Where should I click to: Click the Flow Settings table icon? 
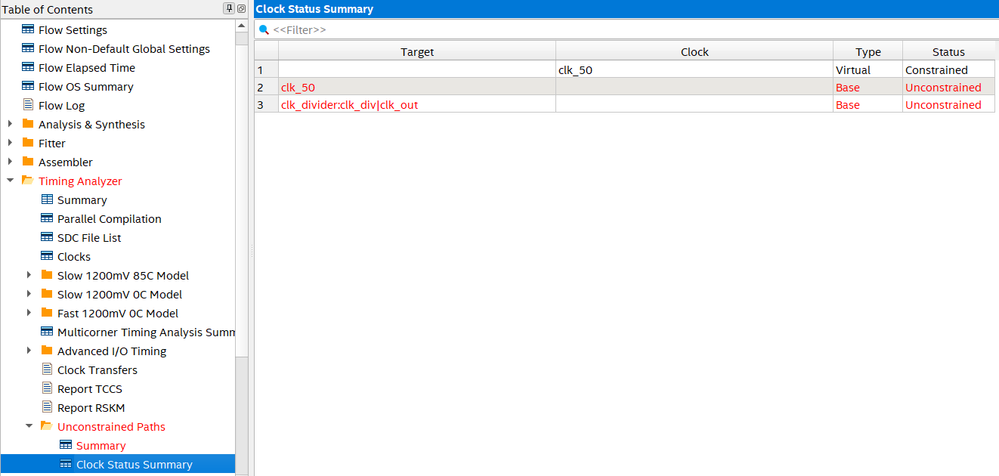click(28, 30)
